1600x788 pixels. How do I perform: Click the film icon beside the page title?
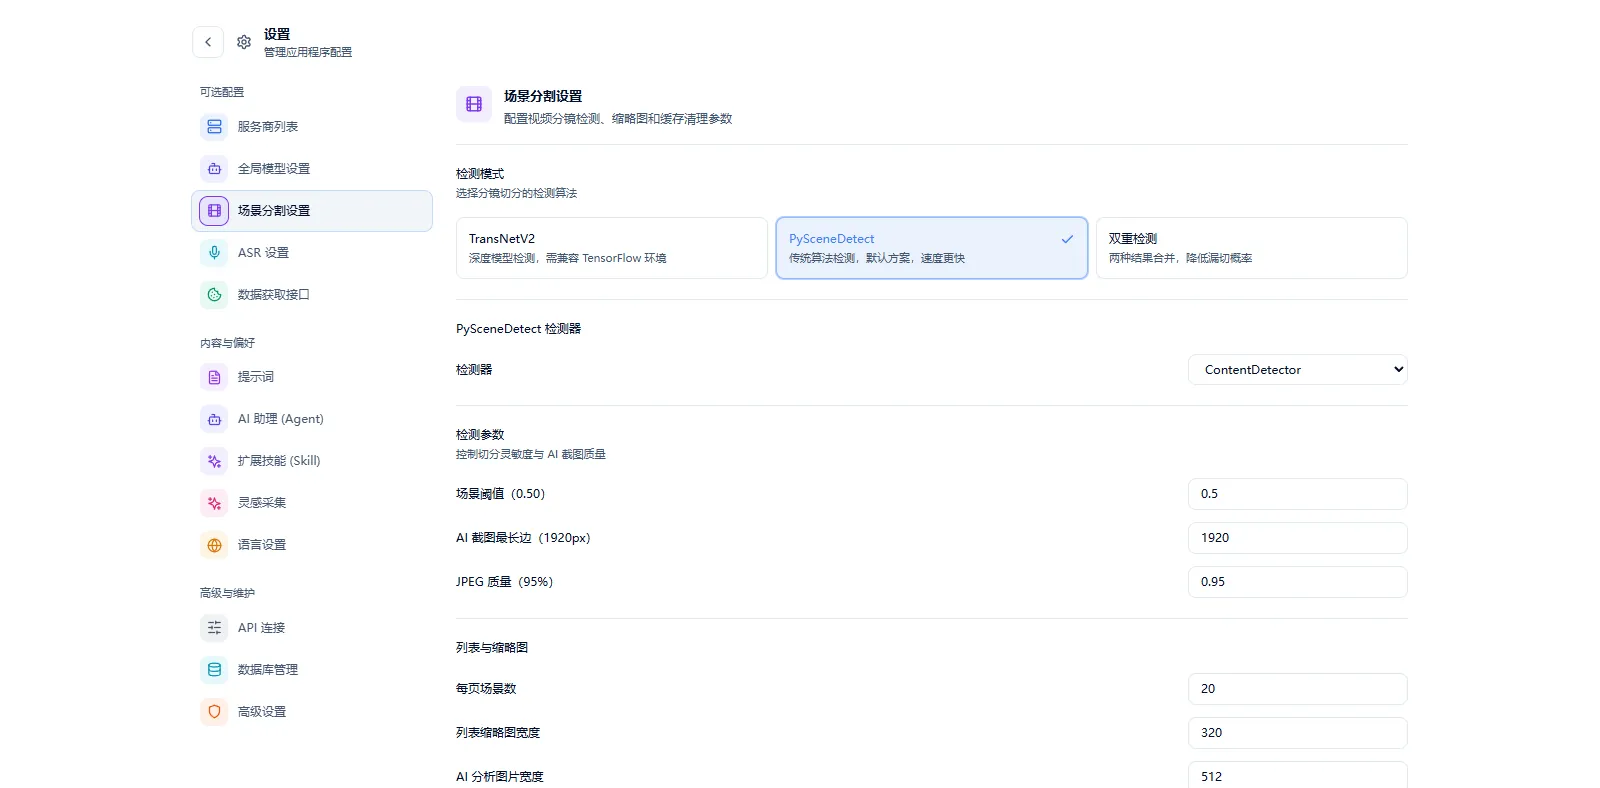[x=474, y=104]
